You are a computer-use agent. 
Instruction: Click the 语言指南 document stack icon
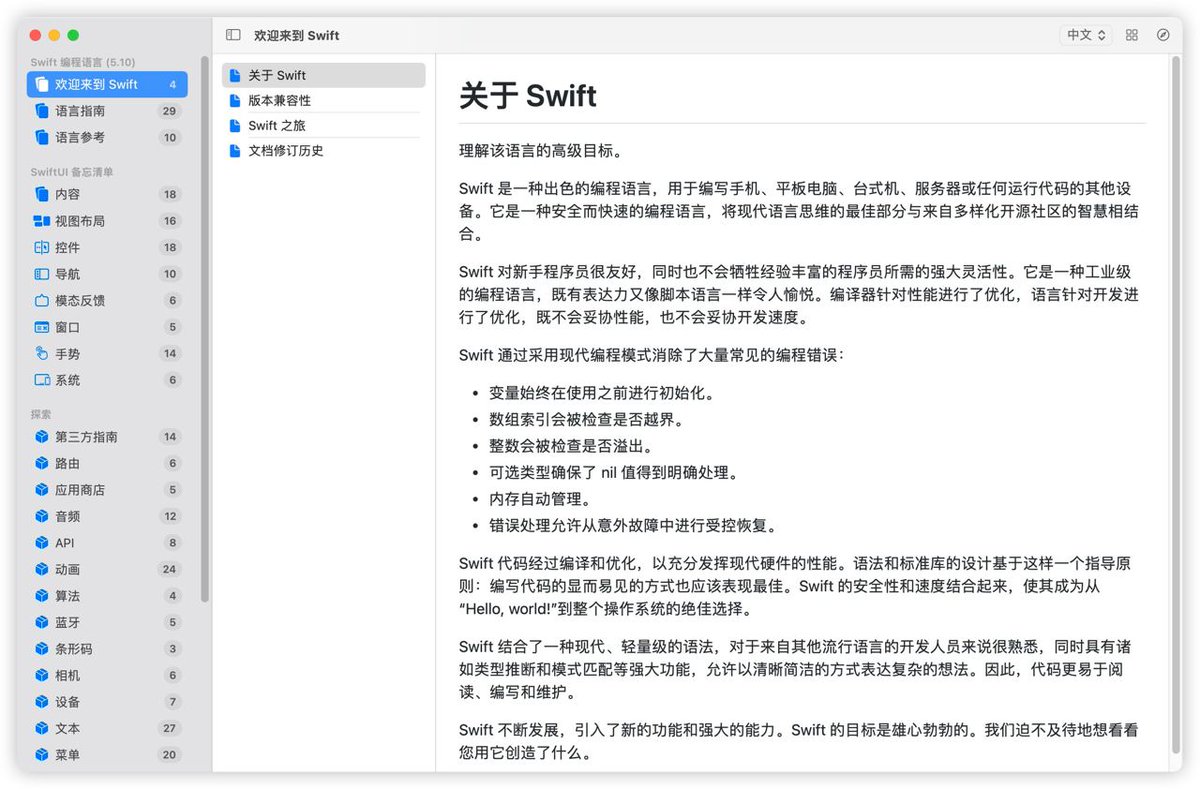(x=41, y=111)
